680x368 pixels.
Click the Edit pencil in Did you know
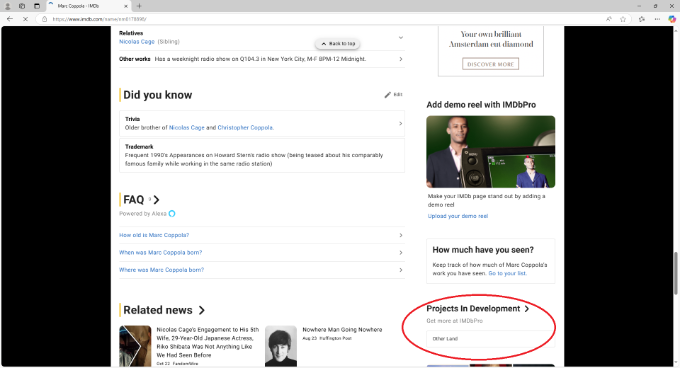tap(393, 94)
